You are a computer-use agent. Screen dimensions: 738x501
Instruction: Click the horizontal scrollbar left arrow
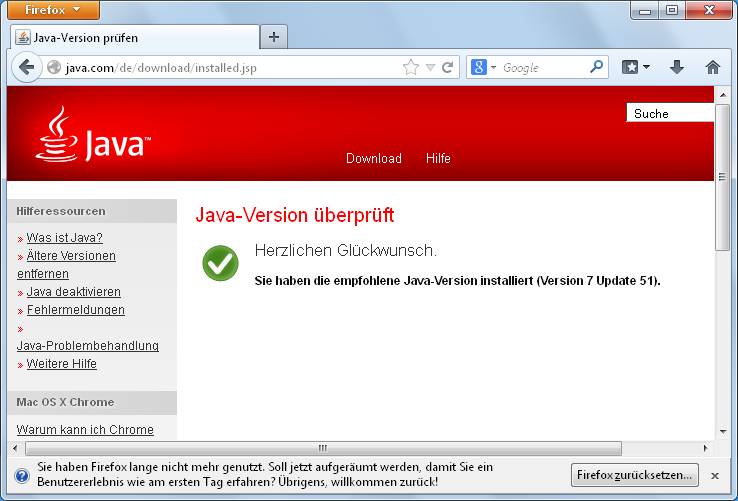pyautogui.click(x=16, y=448)
